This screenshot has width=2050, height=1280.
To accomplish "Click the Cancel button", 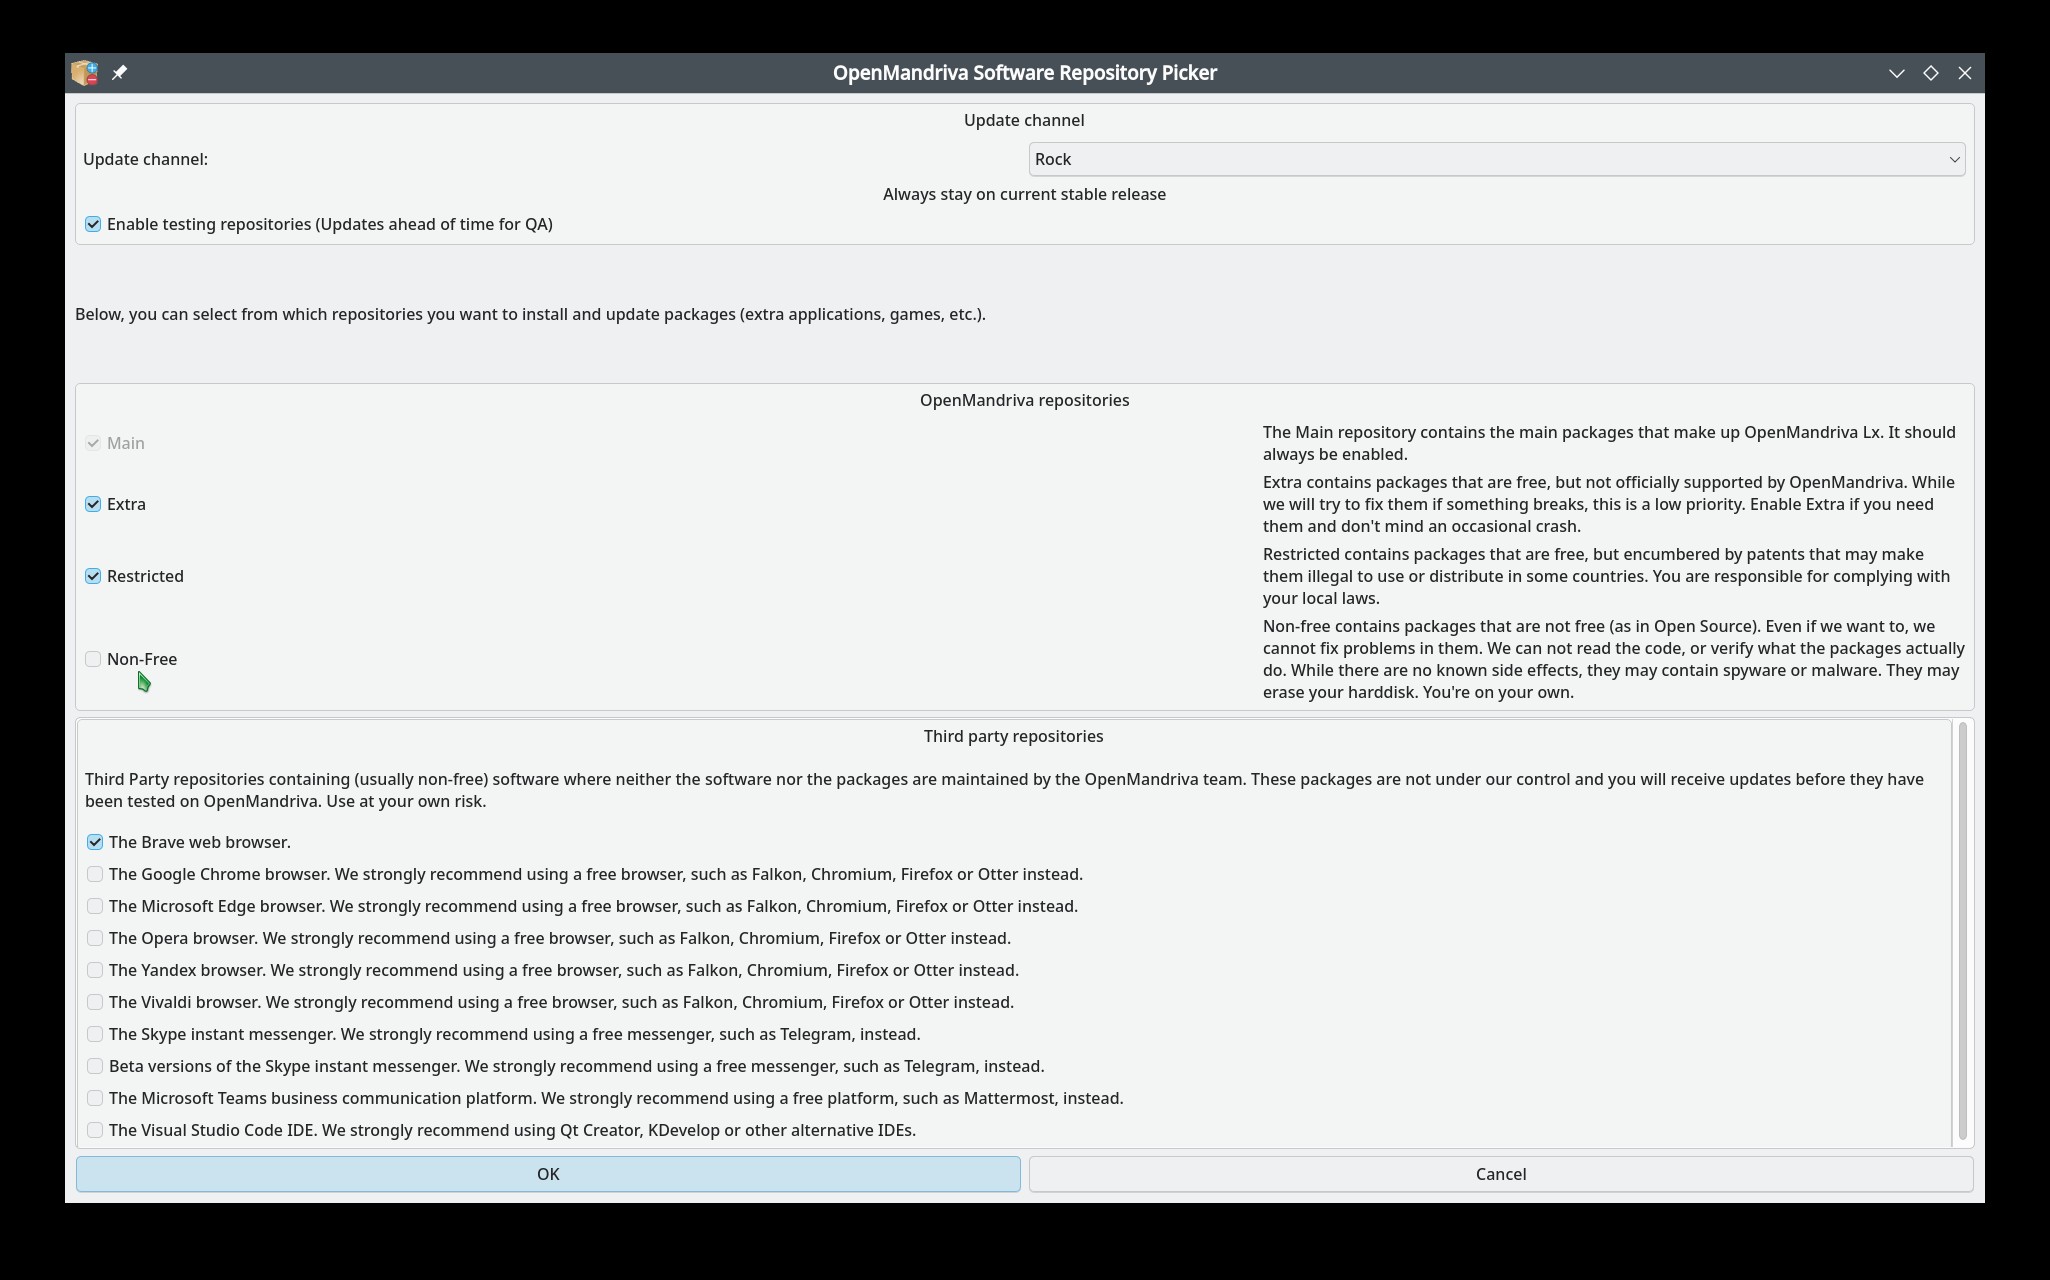I will [x=1501, y=1174].
